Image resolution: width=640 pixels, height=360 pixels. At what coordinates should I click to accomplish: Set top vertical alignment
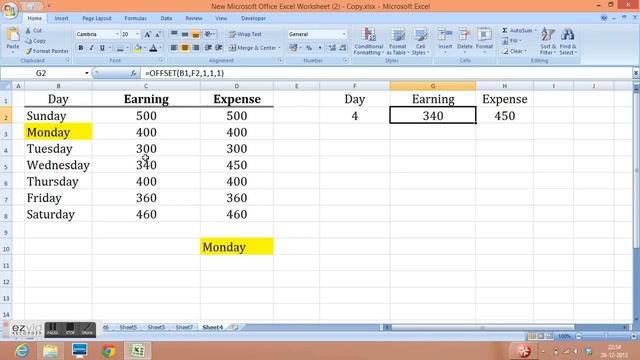coord(174,34)
